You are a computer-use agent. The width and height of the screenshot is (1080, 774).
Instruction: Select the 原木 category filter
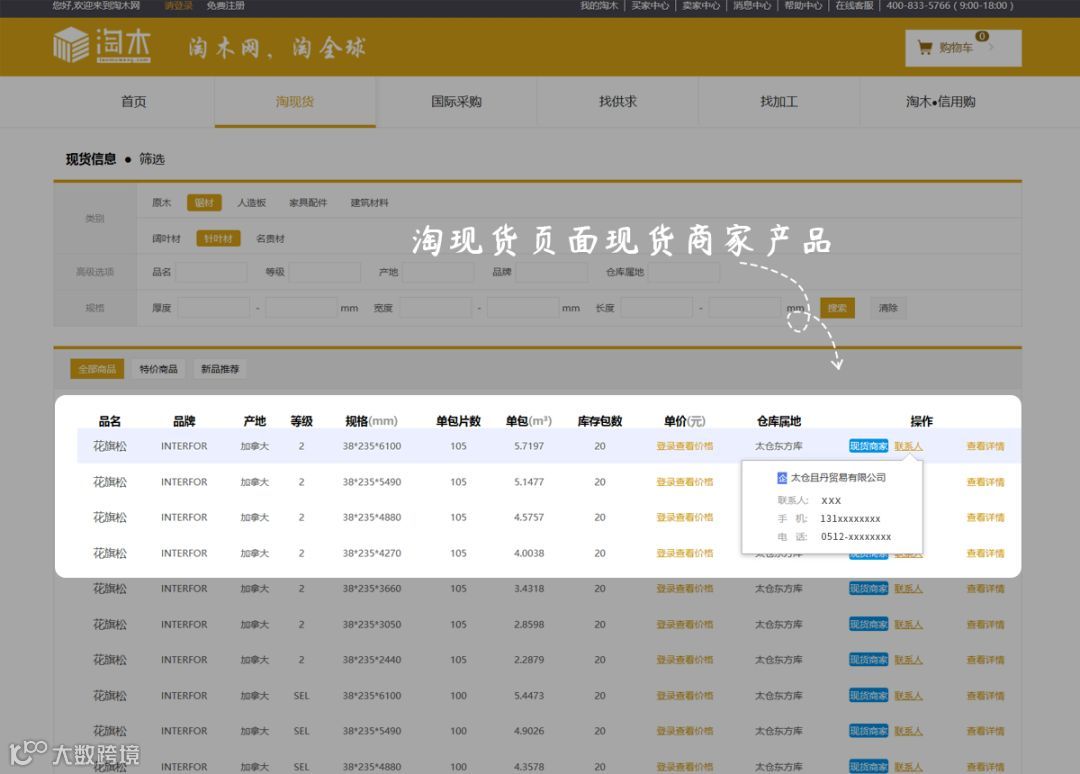(x=161, y=202)
